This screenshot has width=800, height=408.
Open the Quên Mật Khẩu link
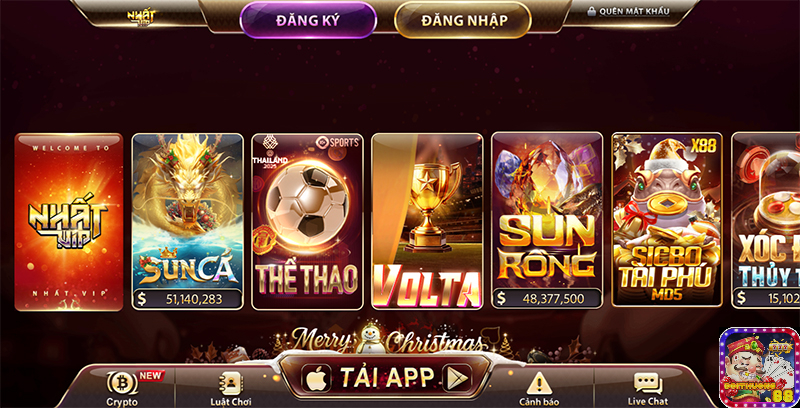(x=634, y=11)
